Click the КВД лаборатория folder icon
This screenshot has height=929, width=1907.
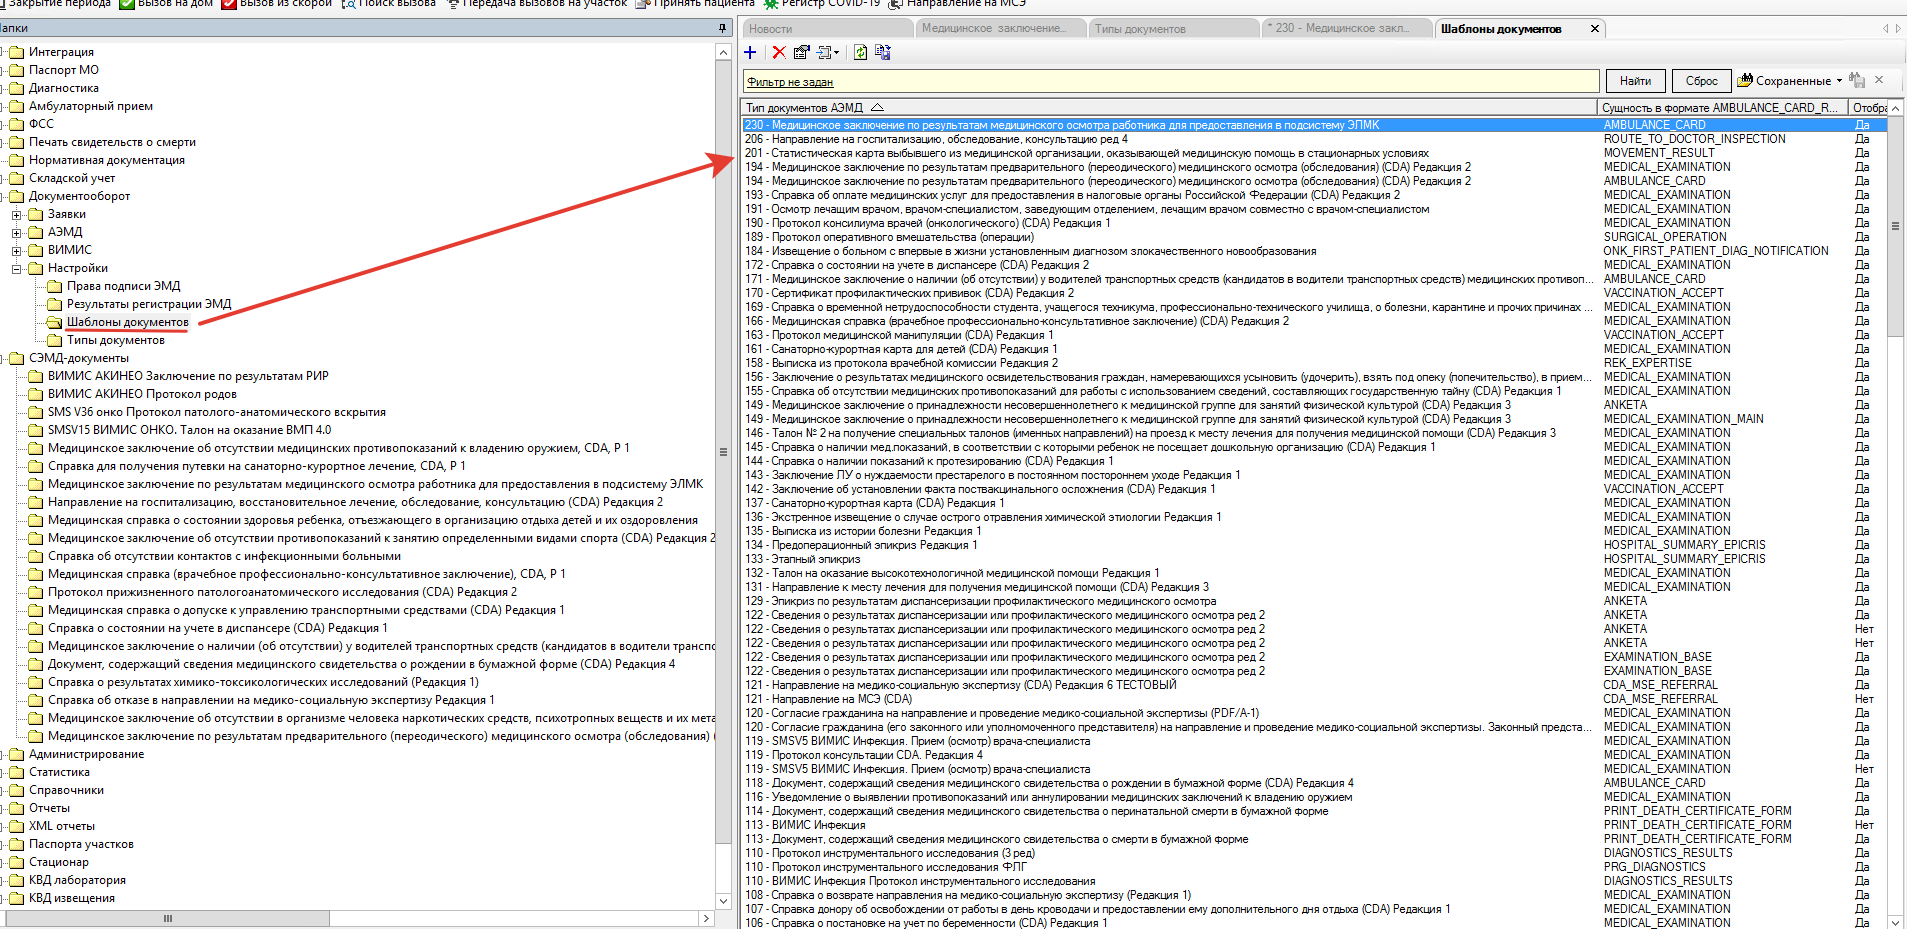click(x=17, y=880)
